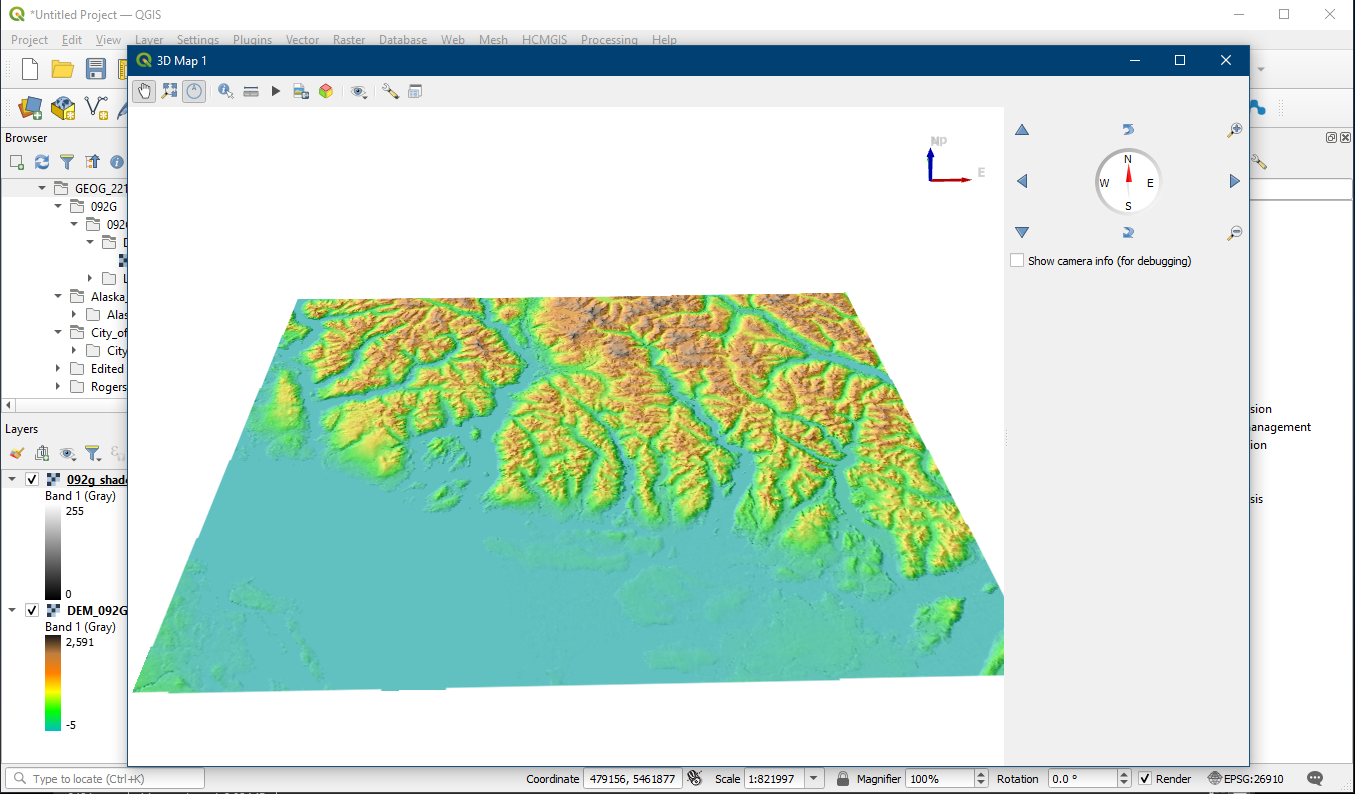Open 3D map configuration wrench icon

click(390, 91)
